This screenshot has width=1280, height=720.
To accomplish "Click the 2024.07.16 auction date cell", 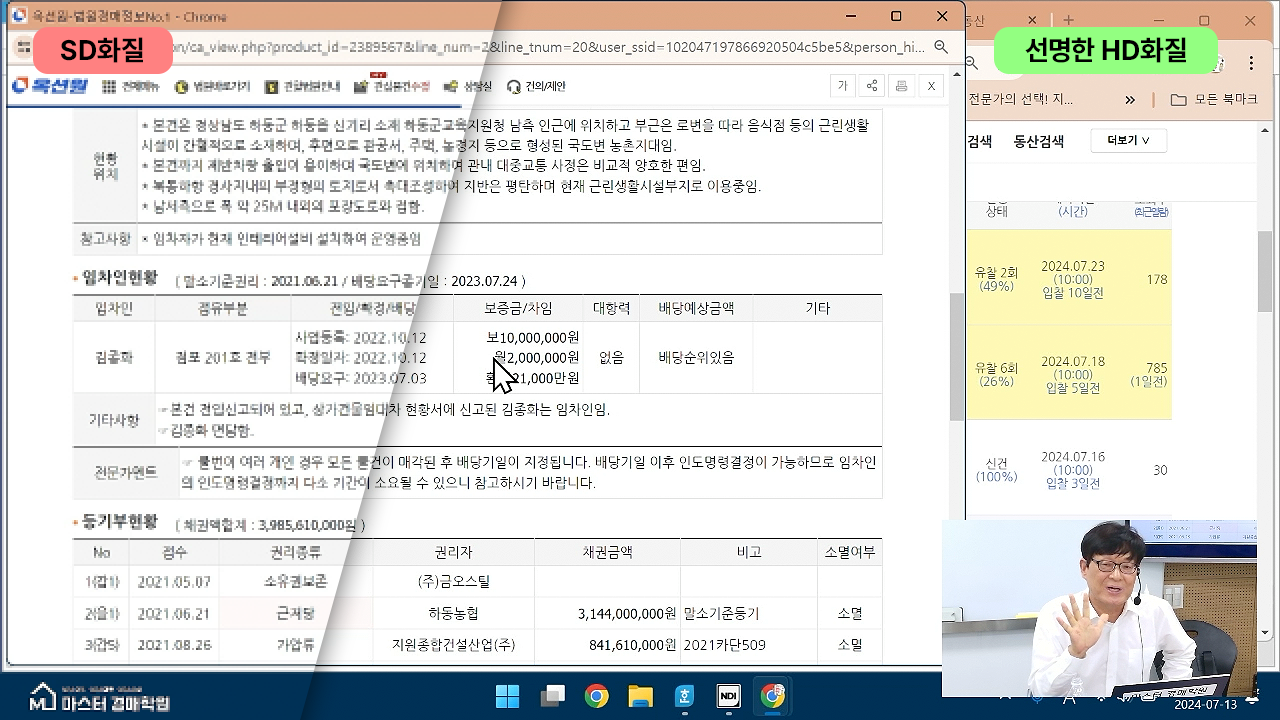I will (x=1073, y=470).
